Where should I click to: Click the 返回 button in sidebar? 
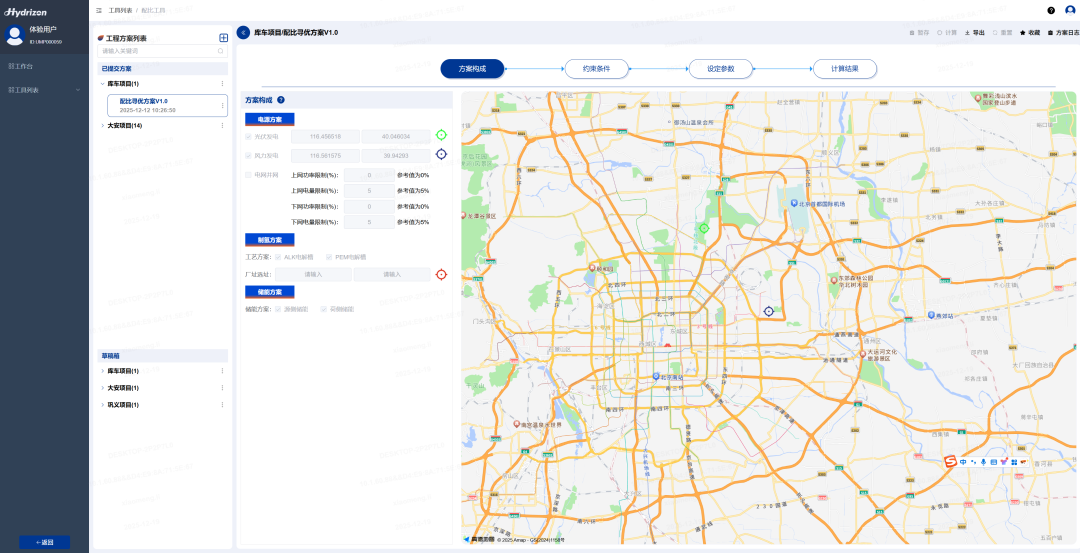pyautogui.click(x=44, y=542)
